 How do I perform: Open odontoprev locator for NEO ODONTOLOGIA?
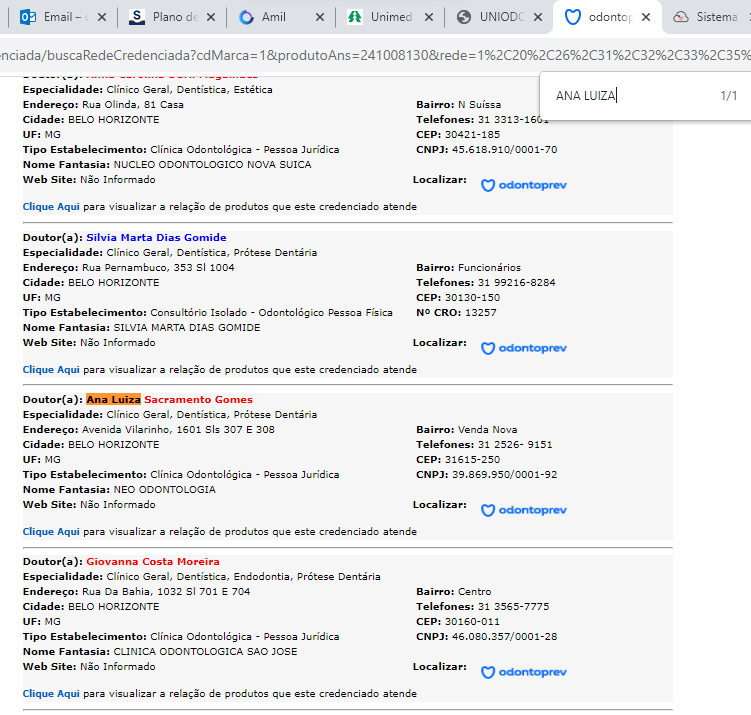coord(523,510)
